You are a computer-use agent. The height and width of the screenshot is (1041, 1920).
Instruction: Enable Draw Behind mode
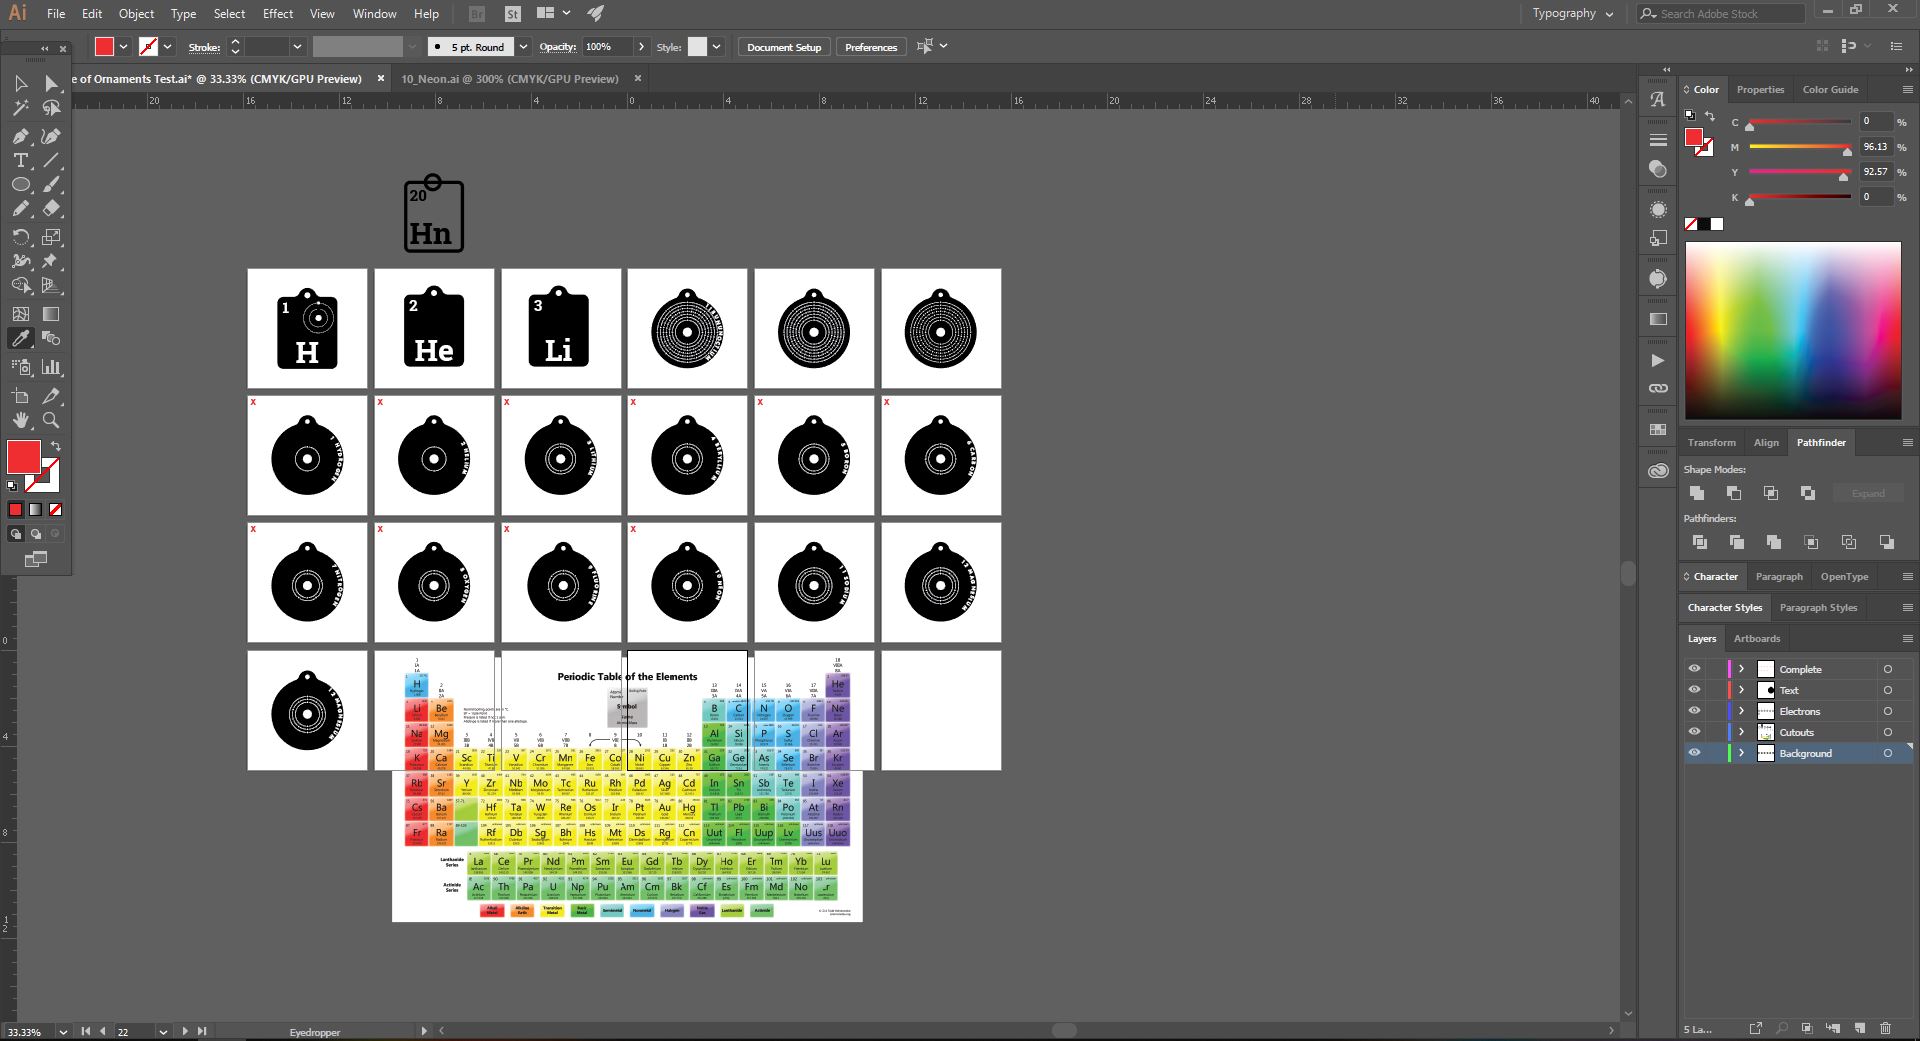tap(36, 534)
